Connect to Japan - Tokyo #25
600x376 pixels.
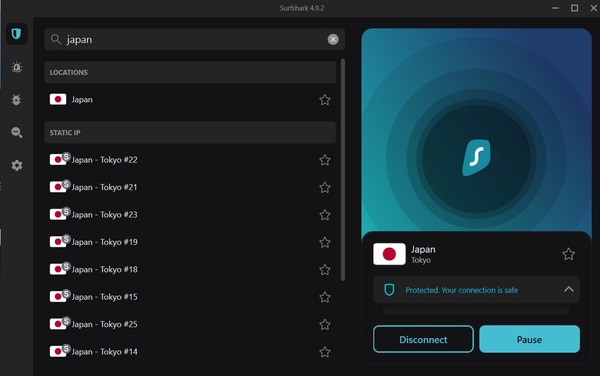190,325
